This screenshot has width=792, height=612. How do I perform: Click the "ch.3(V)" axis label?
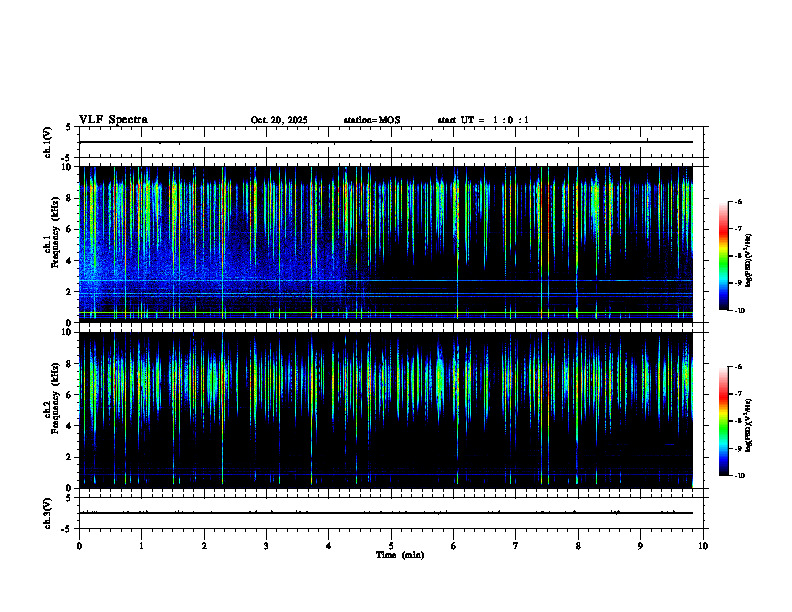click(x=47, y=513)
